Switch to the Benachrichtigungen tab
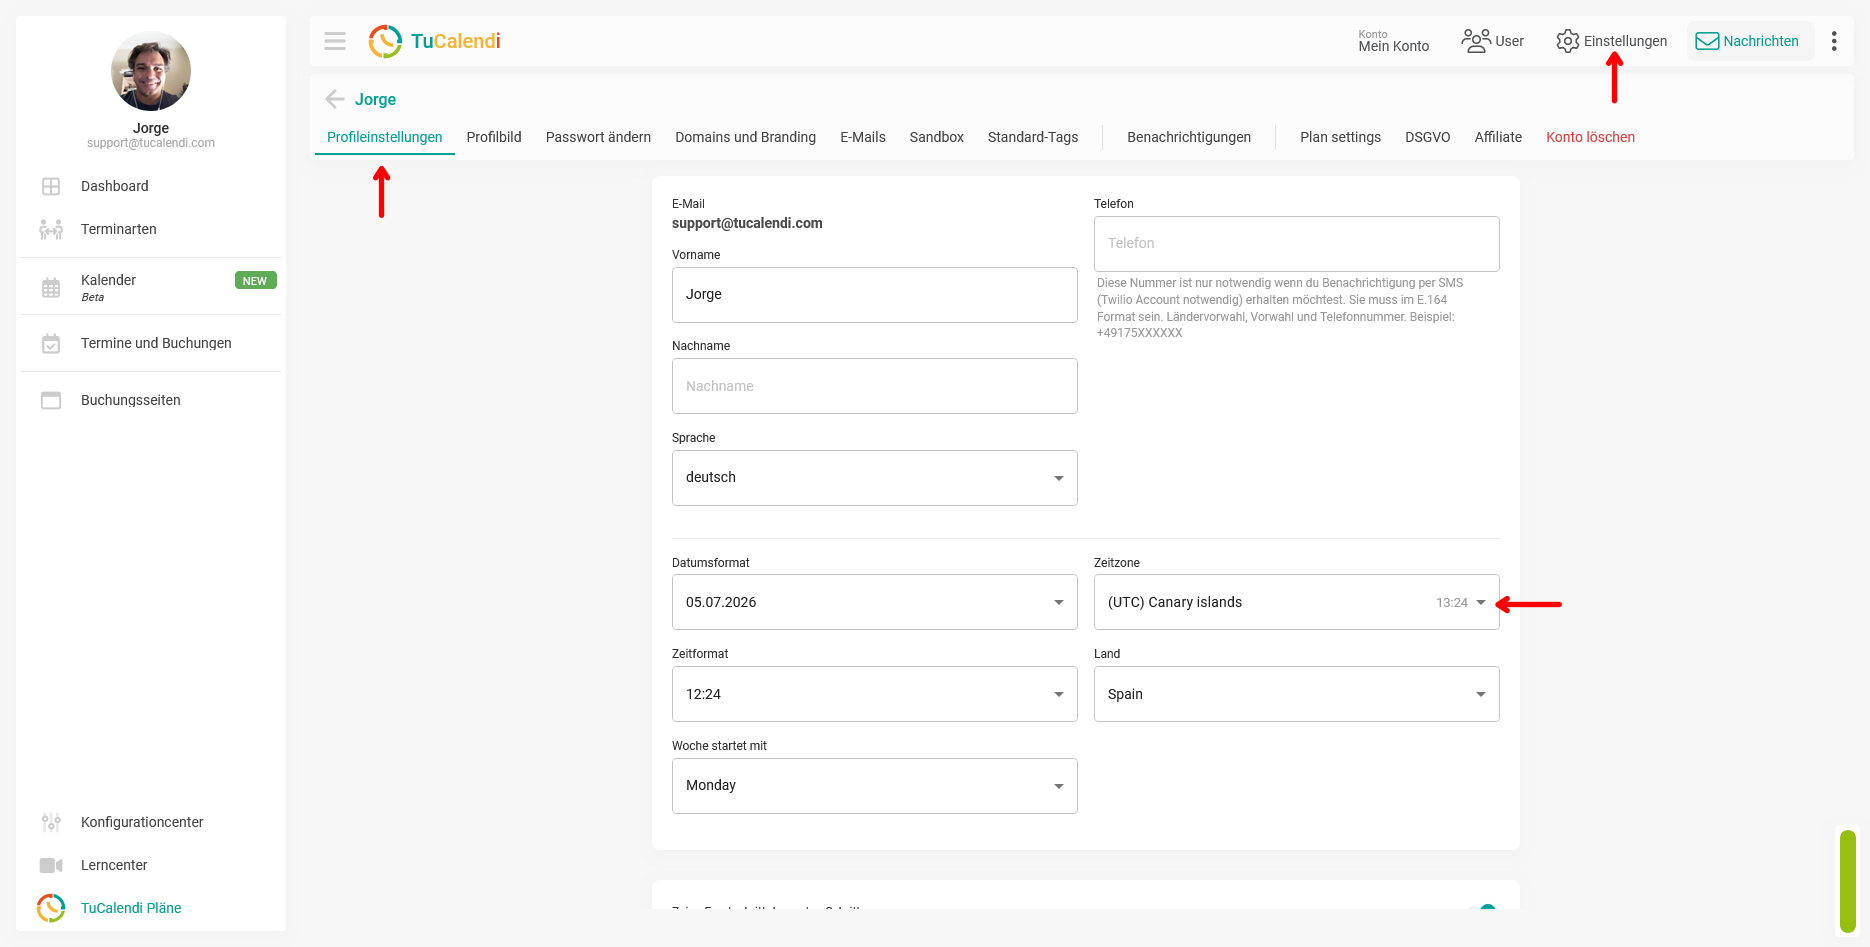Viewport: 1870px width, 947px height. coord(1188,137)
